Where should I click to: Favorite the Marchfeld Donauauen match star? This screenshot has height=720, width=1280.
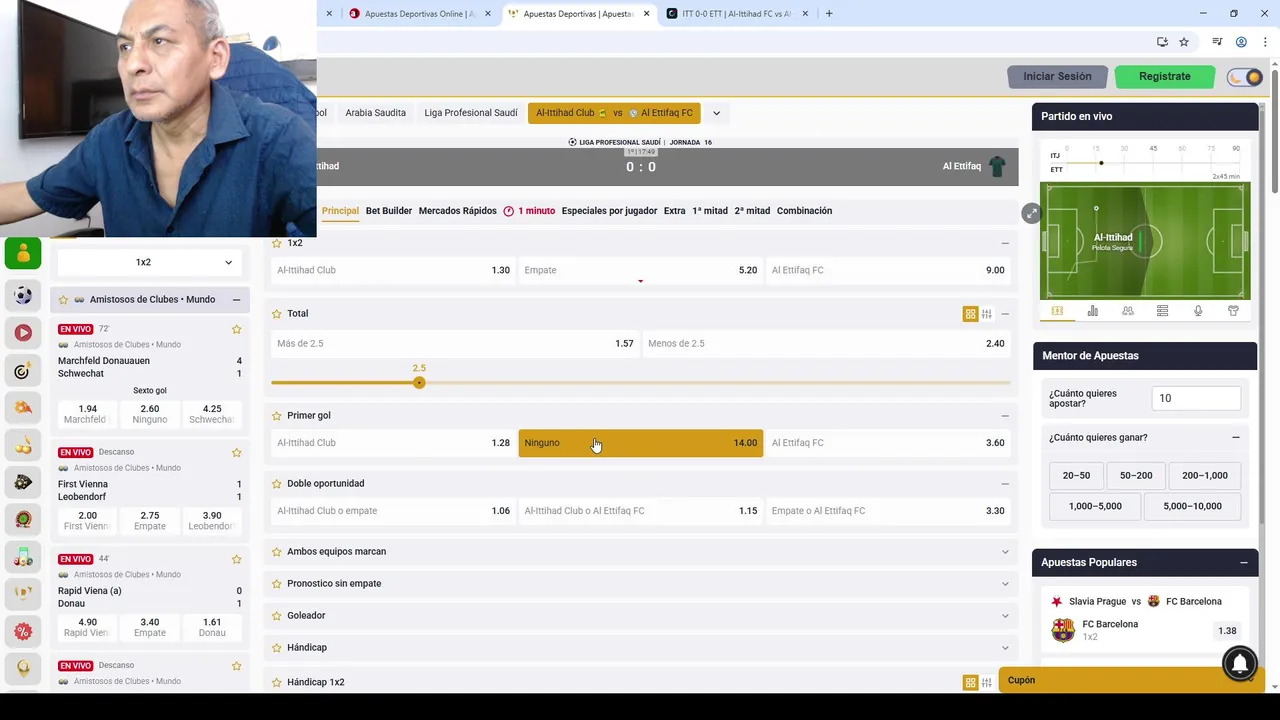237,329
